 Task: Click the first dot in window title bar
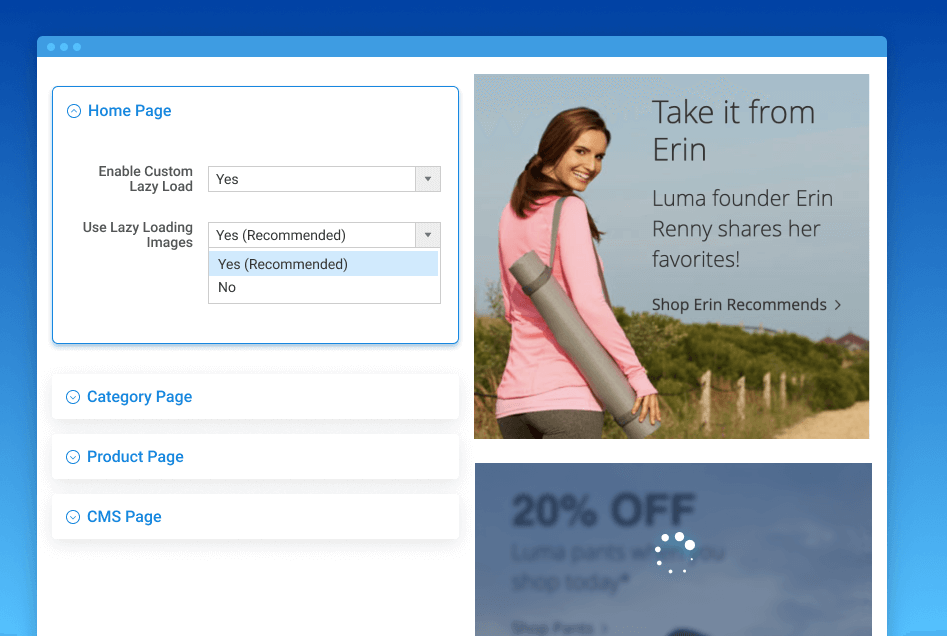51,47
